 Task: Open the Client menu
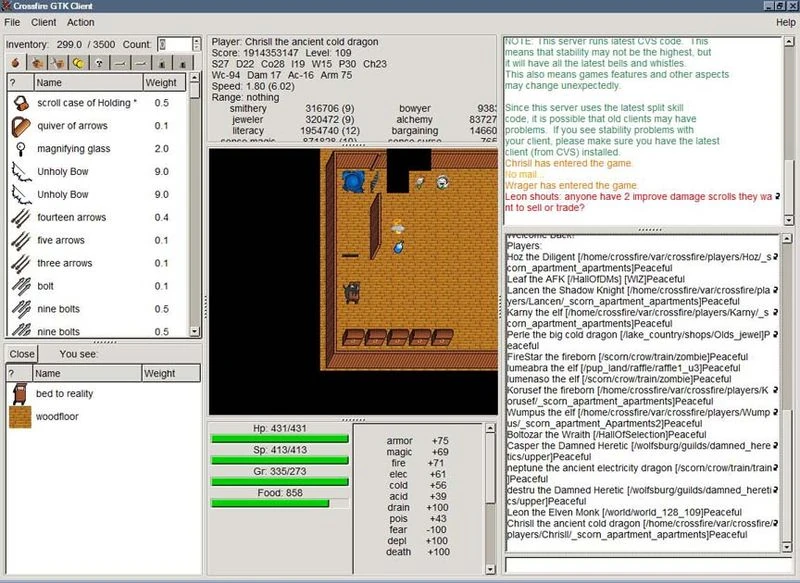(43, 21)
